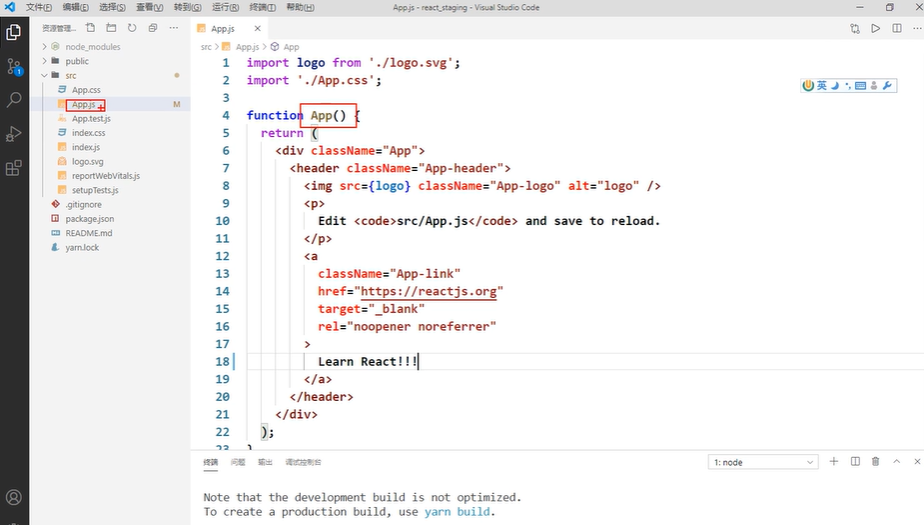
Task: Split the editor to the right
Action: coord(897,28)
